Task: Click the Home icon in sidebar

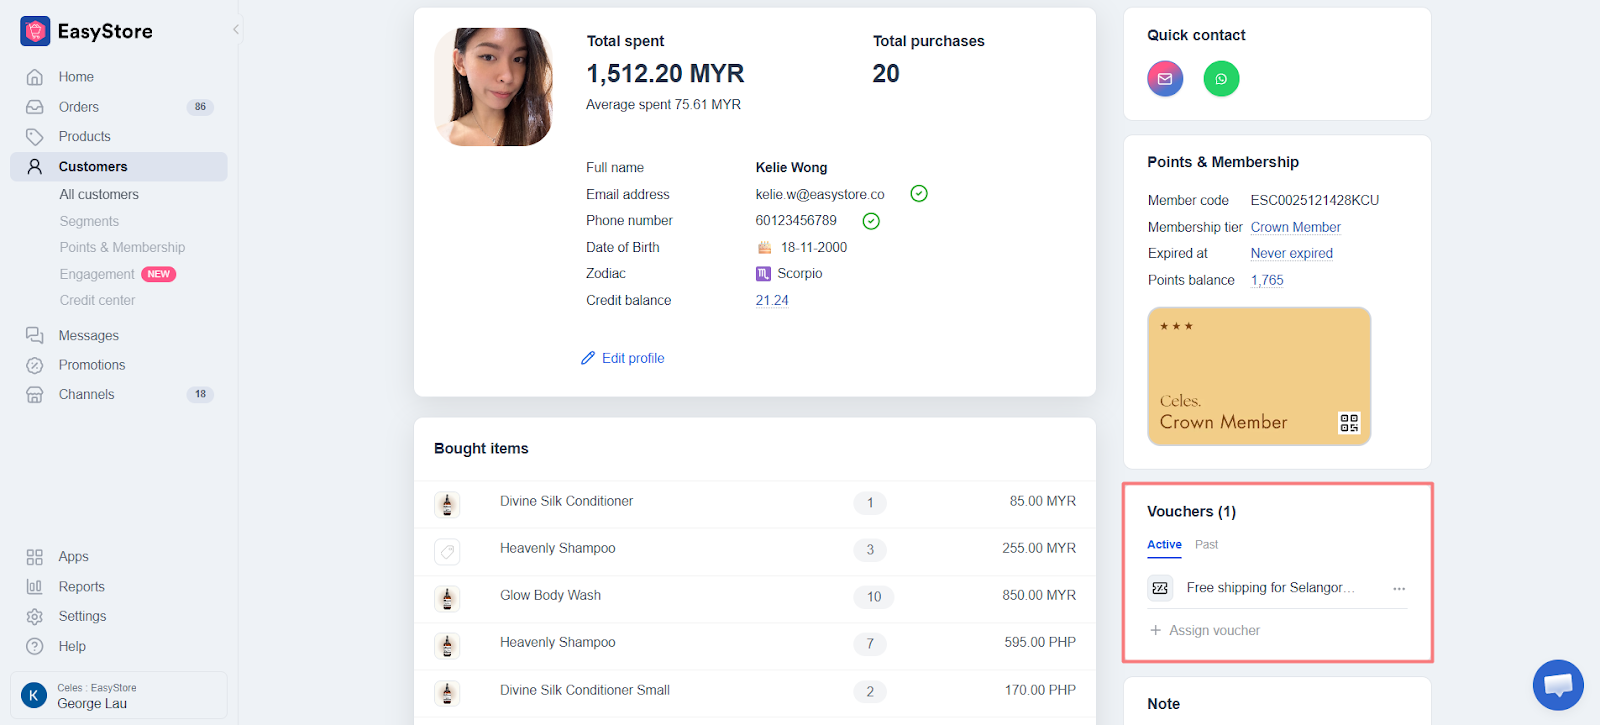Action: tap(35, 77)
